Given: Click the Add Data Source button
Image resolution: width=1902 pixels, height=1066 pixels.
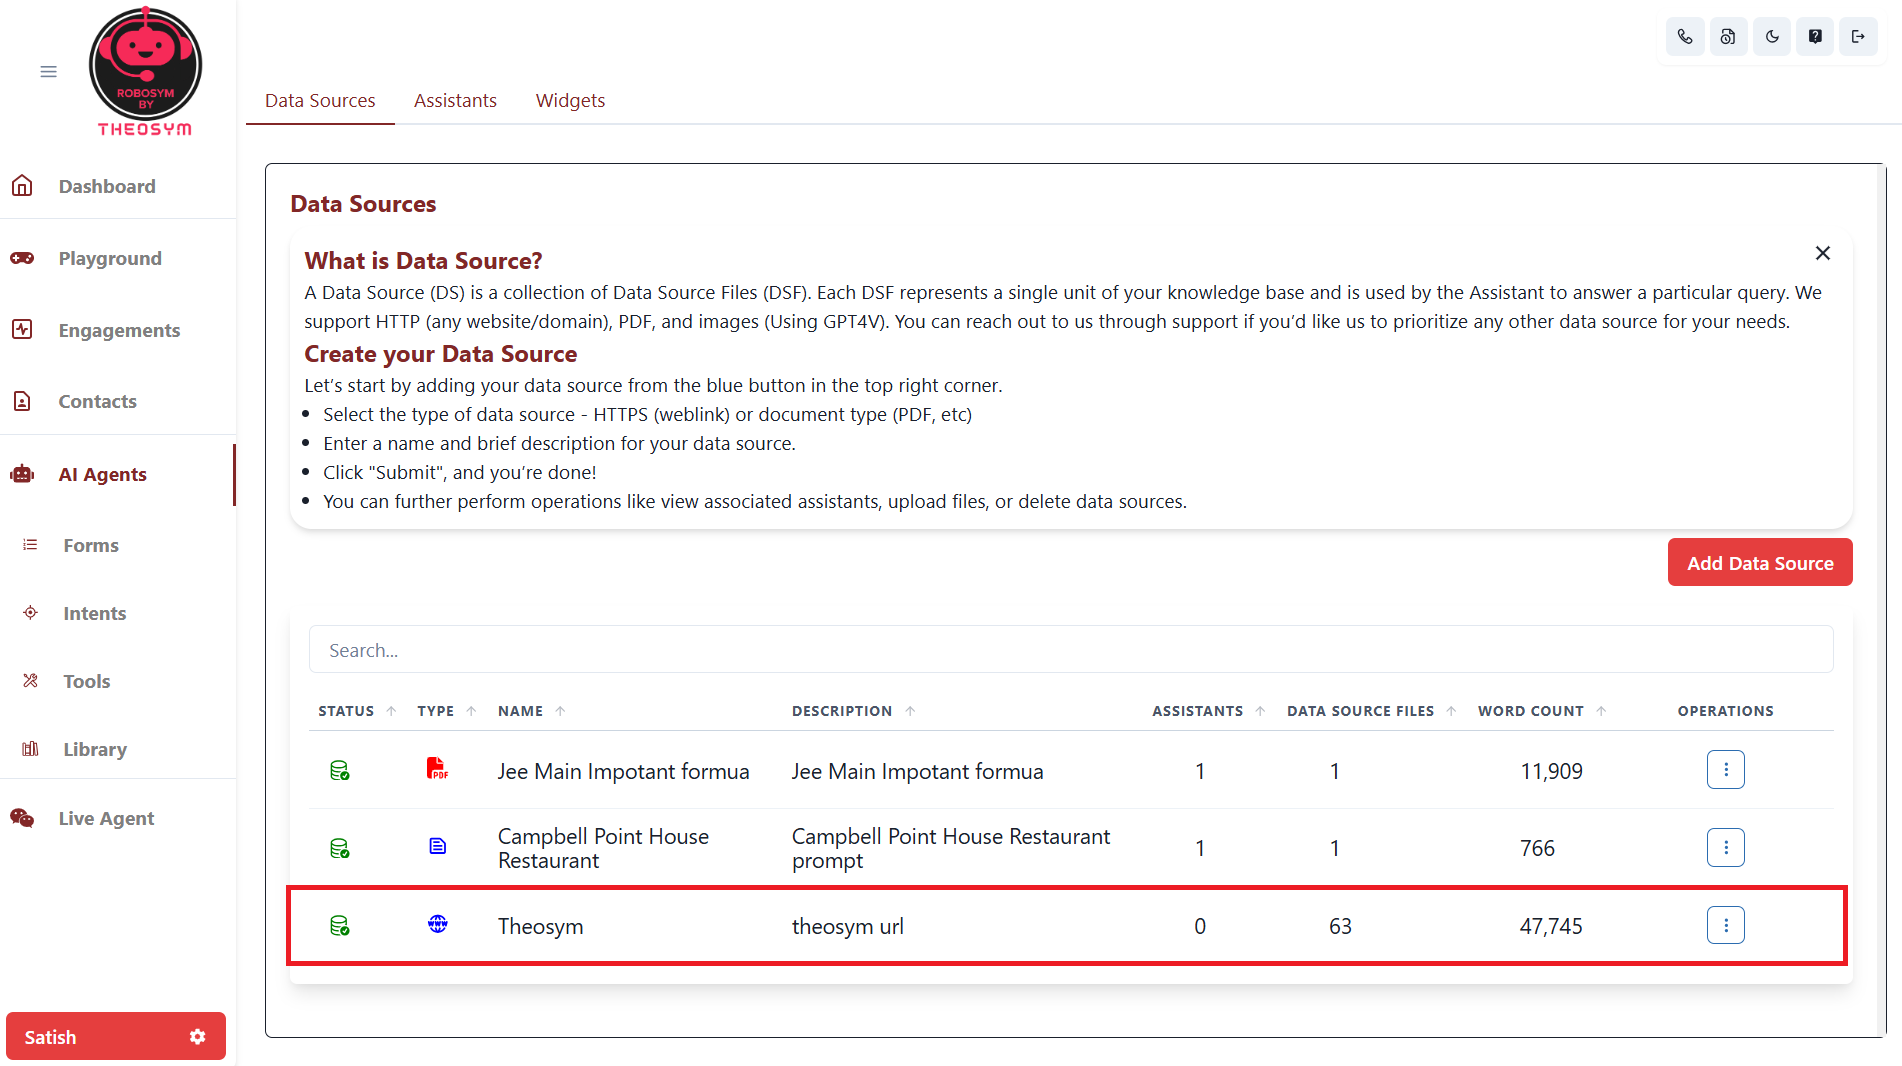Looking at the screenshot, I should pos(1760,562).
